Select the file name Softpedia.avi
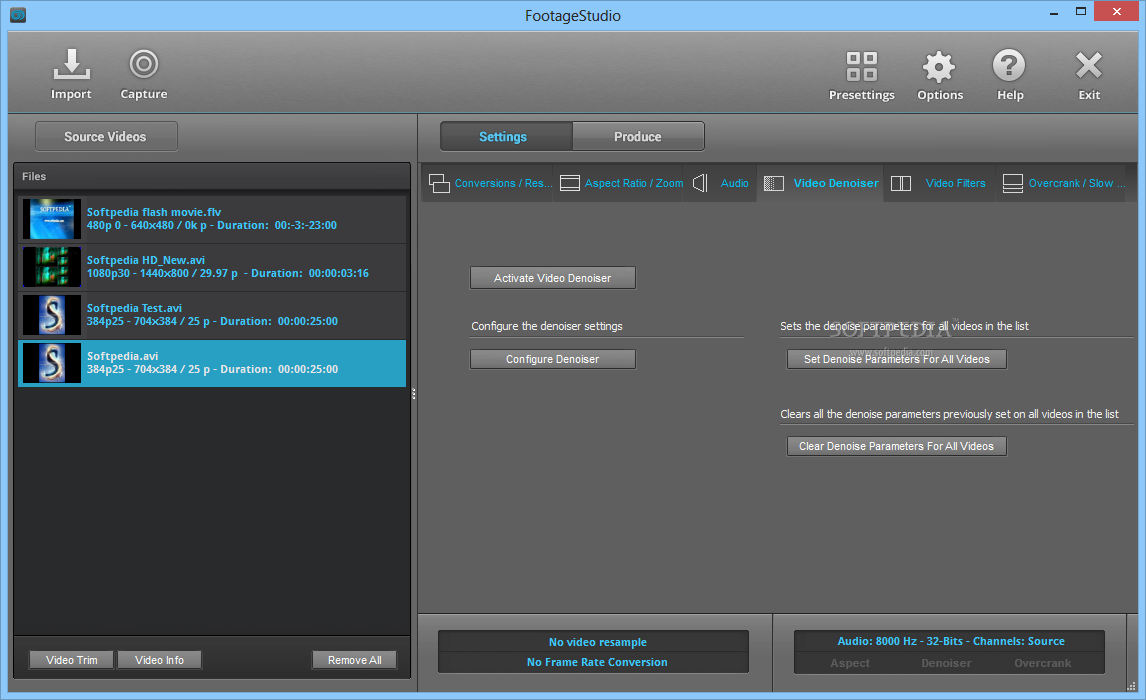1146x700 pixels. pos(122,356)
